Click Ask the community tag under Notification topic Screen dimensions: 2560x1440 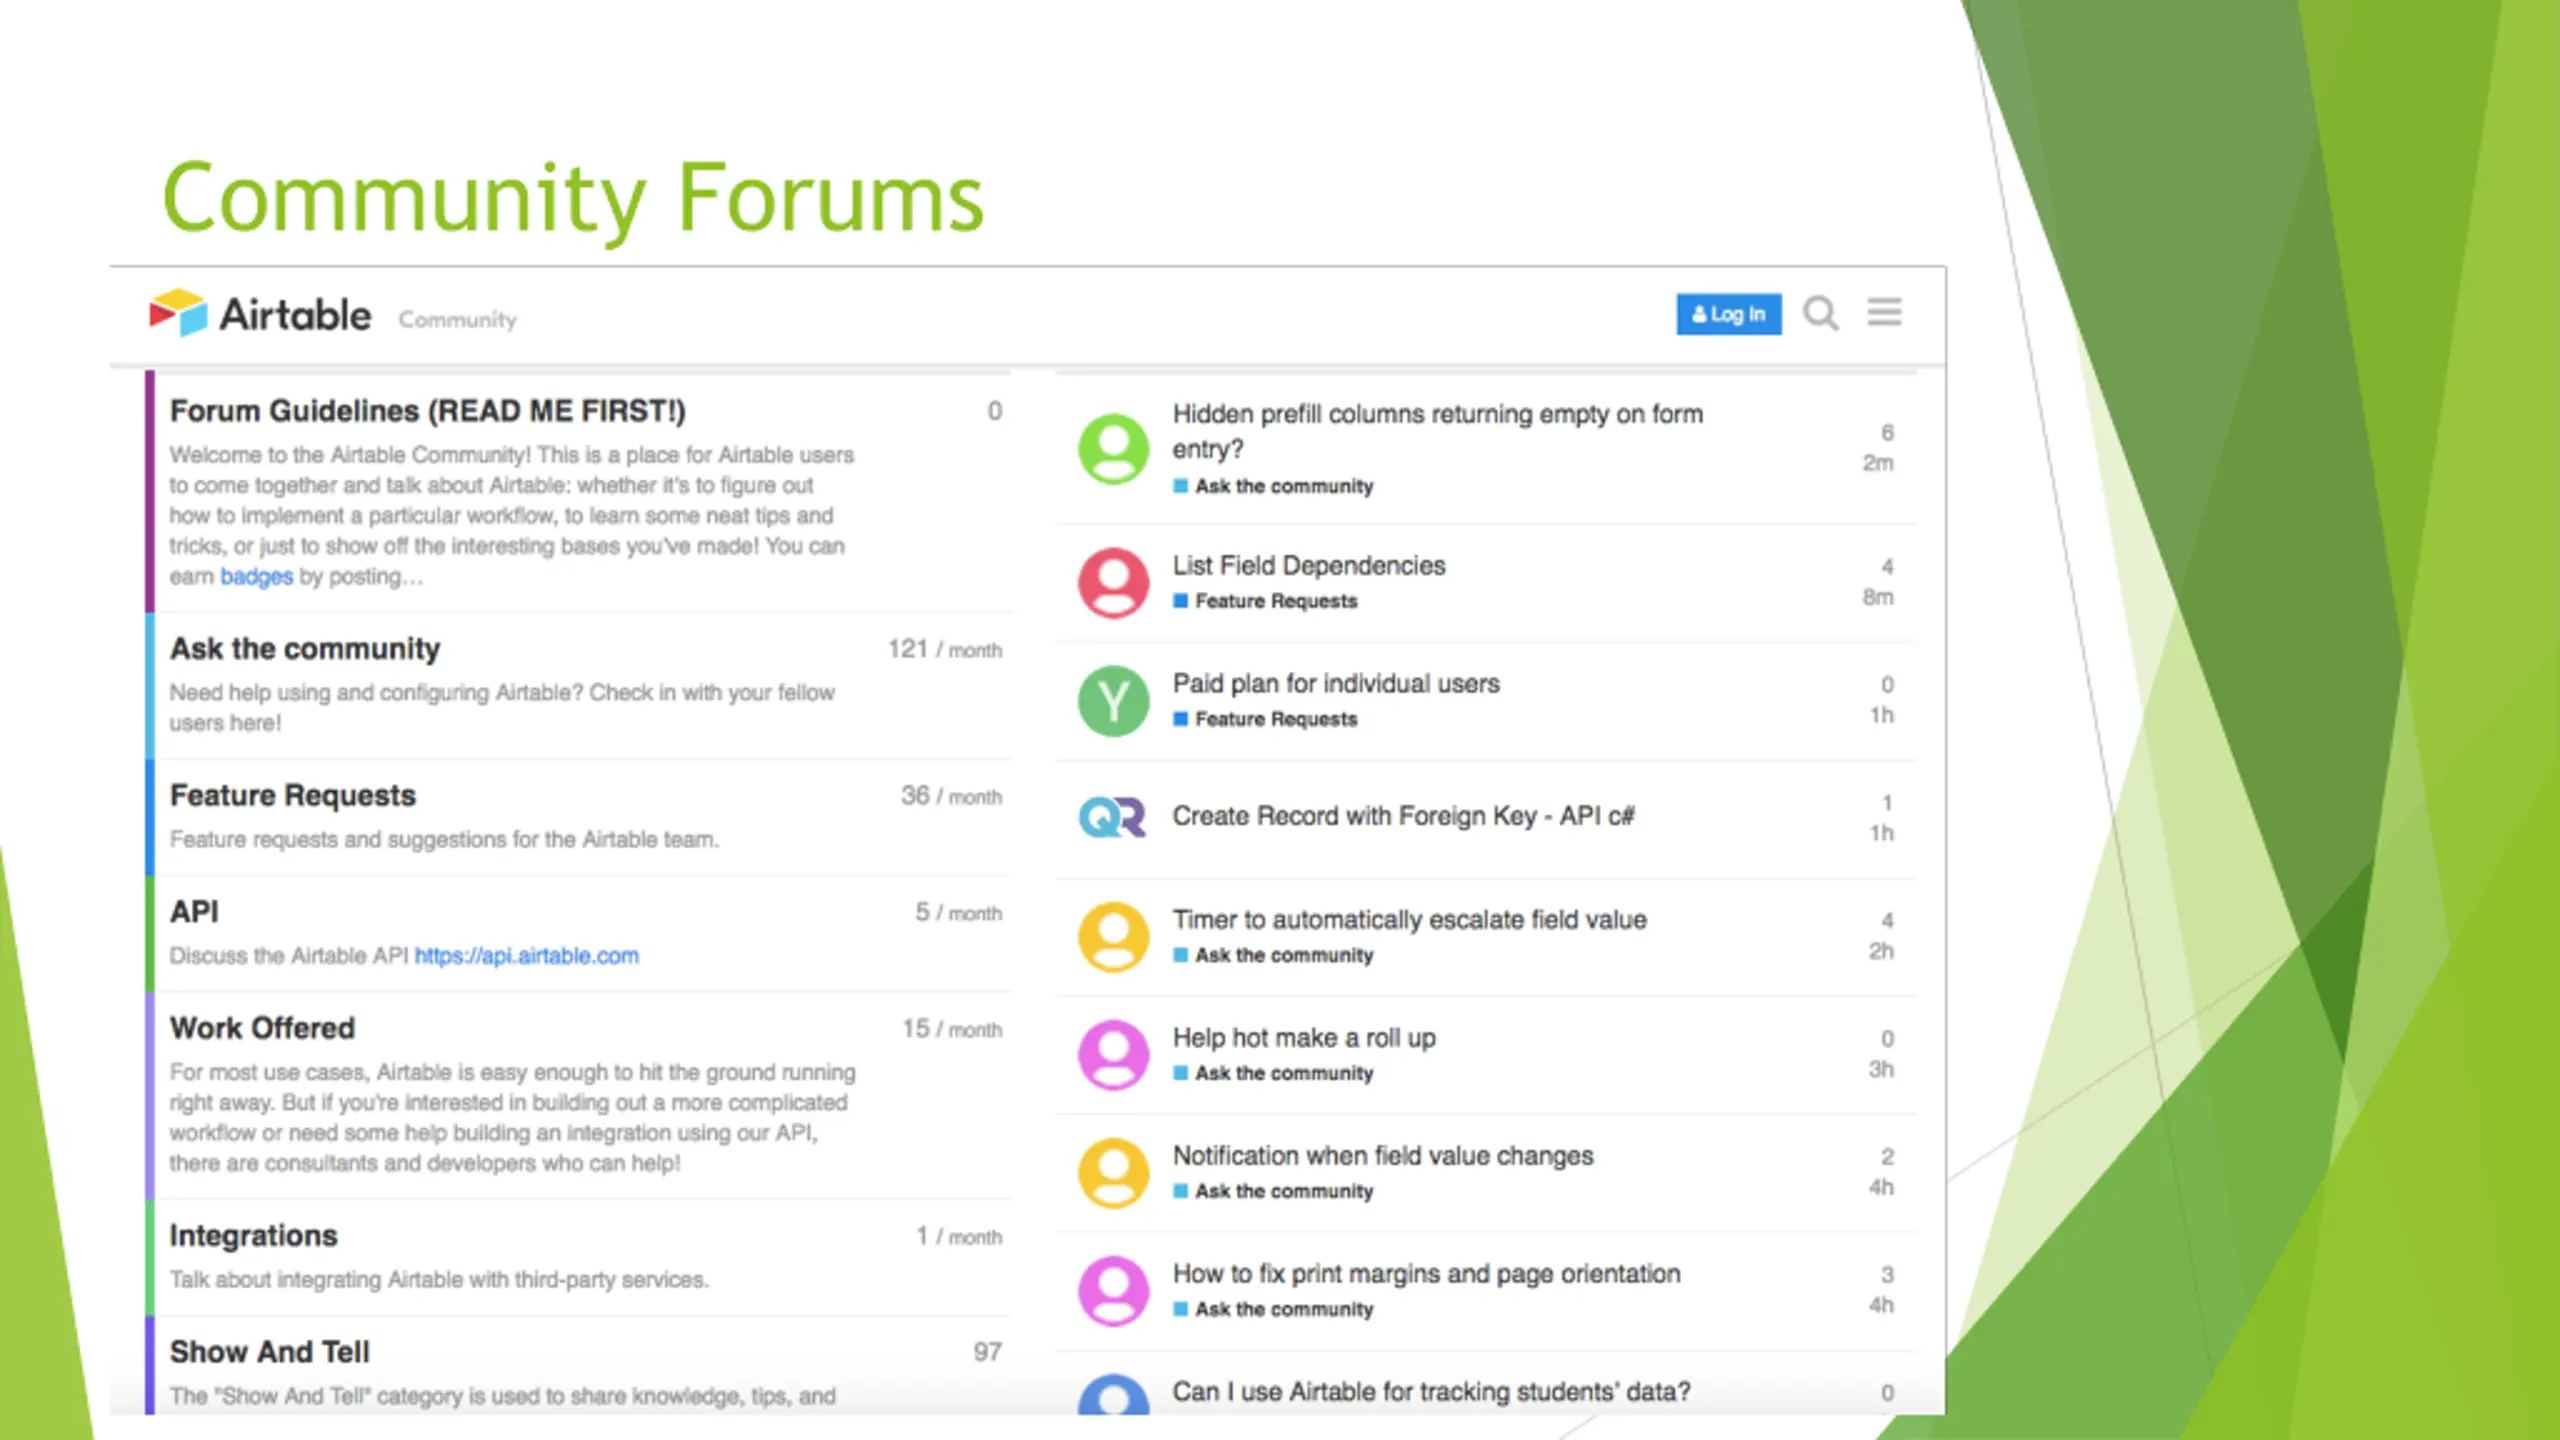1273,1191
